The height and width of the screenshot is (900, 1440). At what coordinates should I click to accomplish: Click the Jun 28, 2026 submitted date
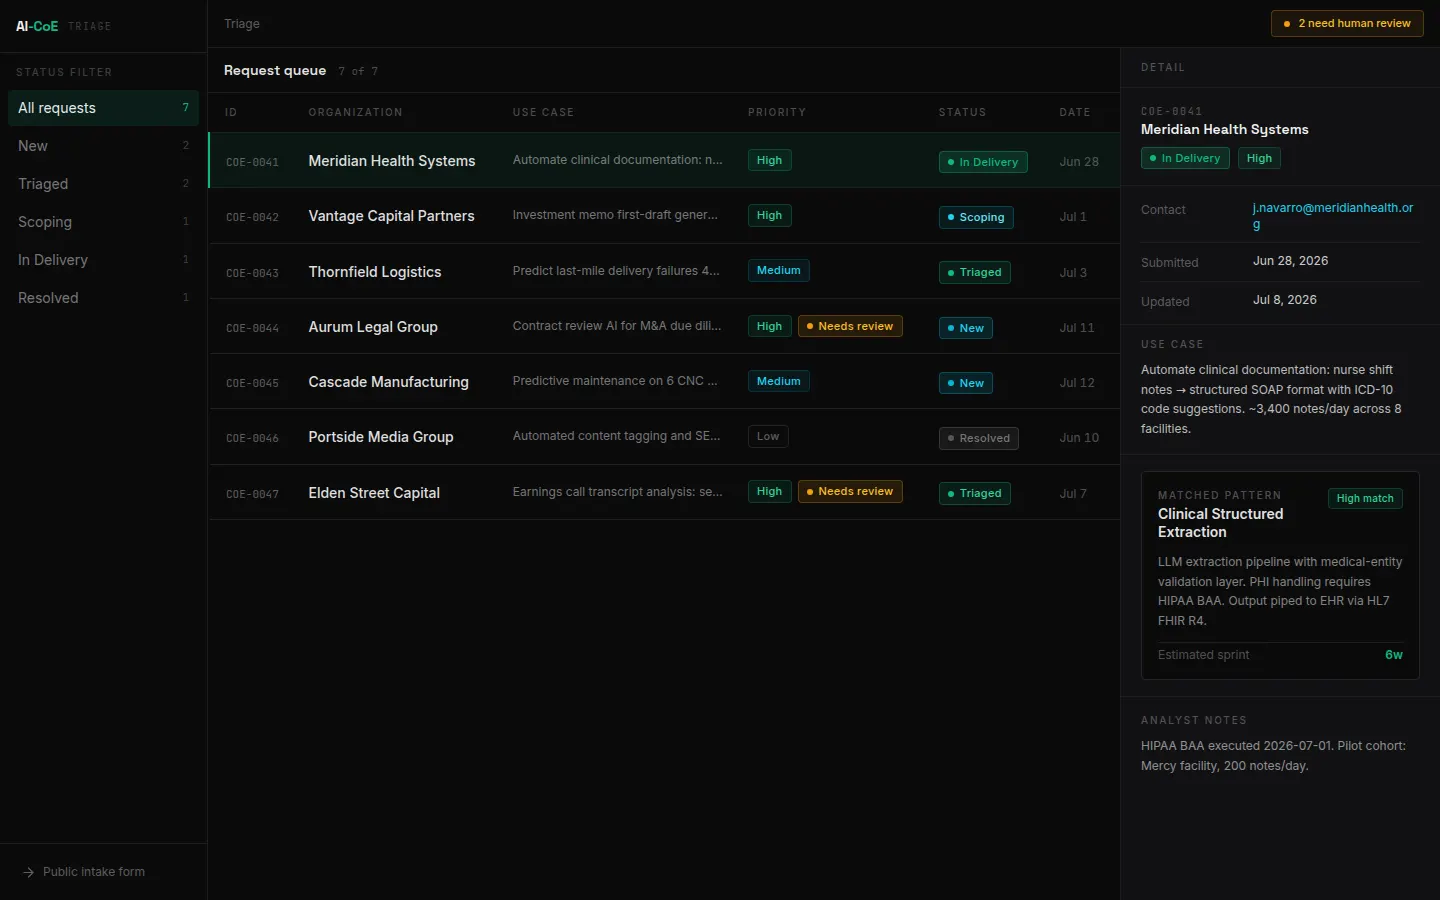click(x=1290, y=261)
